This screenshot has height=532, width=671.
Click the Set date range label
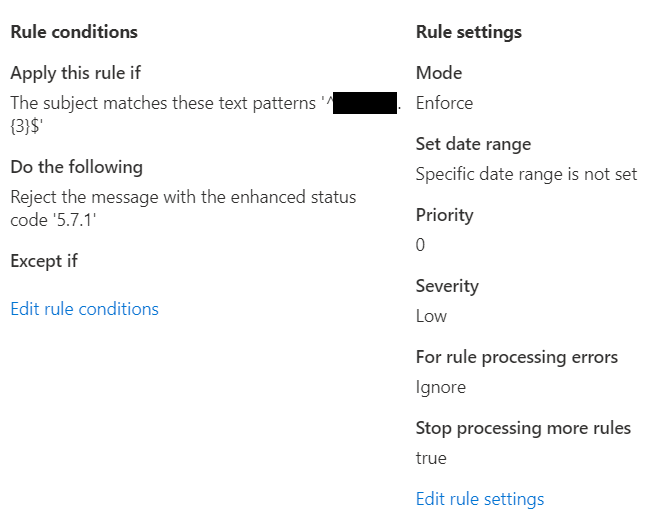coord(473,144)
